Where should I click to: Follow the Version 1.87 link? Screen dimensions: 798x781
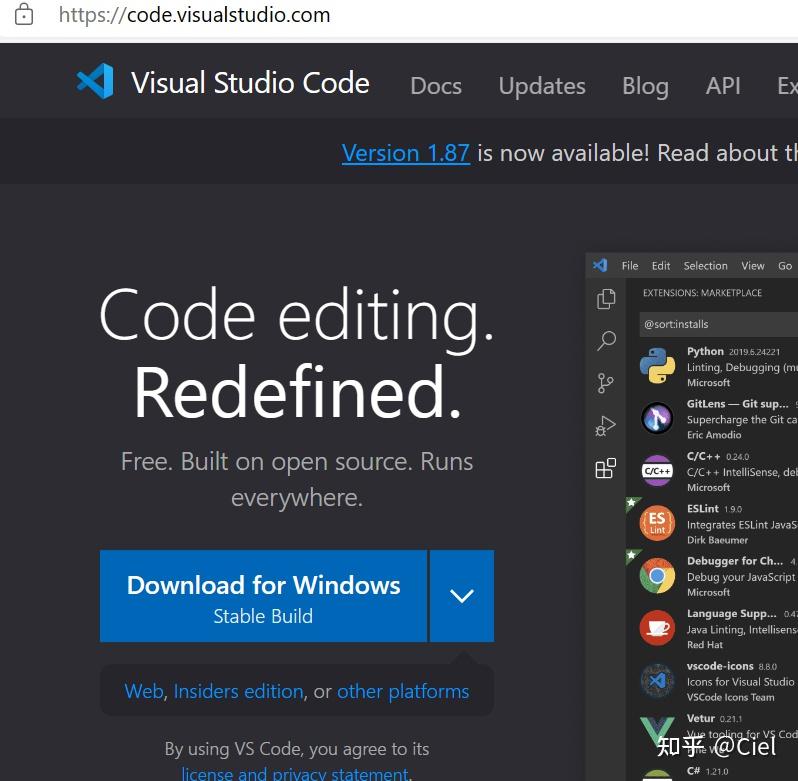pyautogui.click(x=405, y=153)
